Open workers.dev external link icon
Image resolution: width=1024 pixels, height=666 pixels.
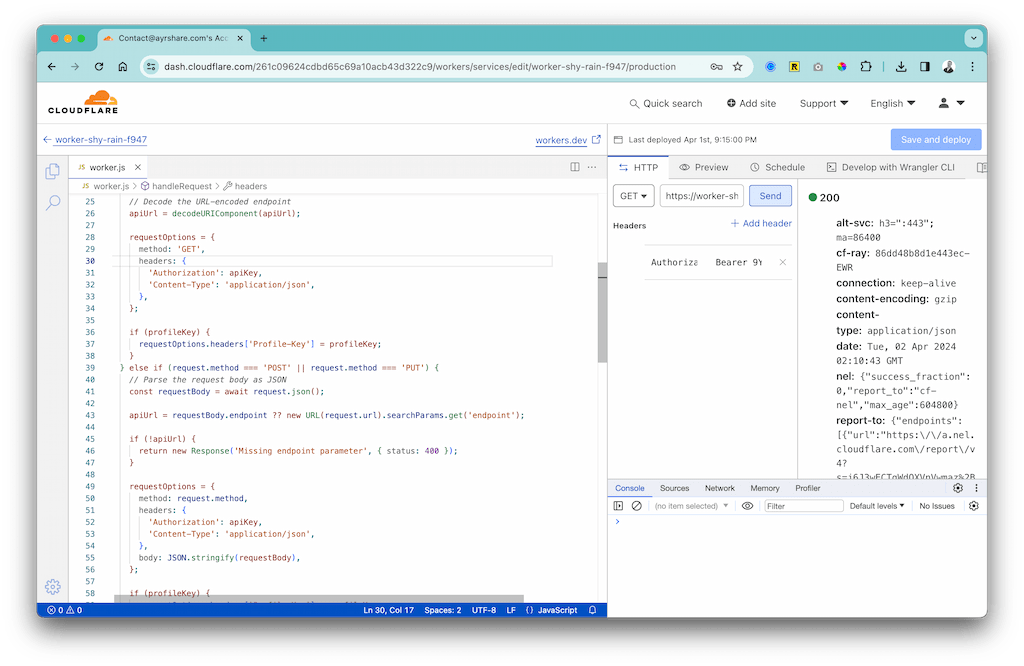tap(596, 139)
